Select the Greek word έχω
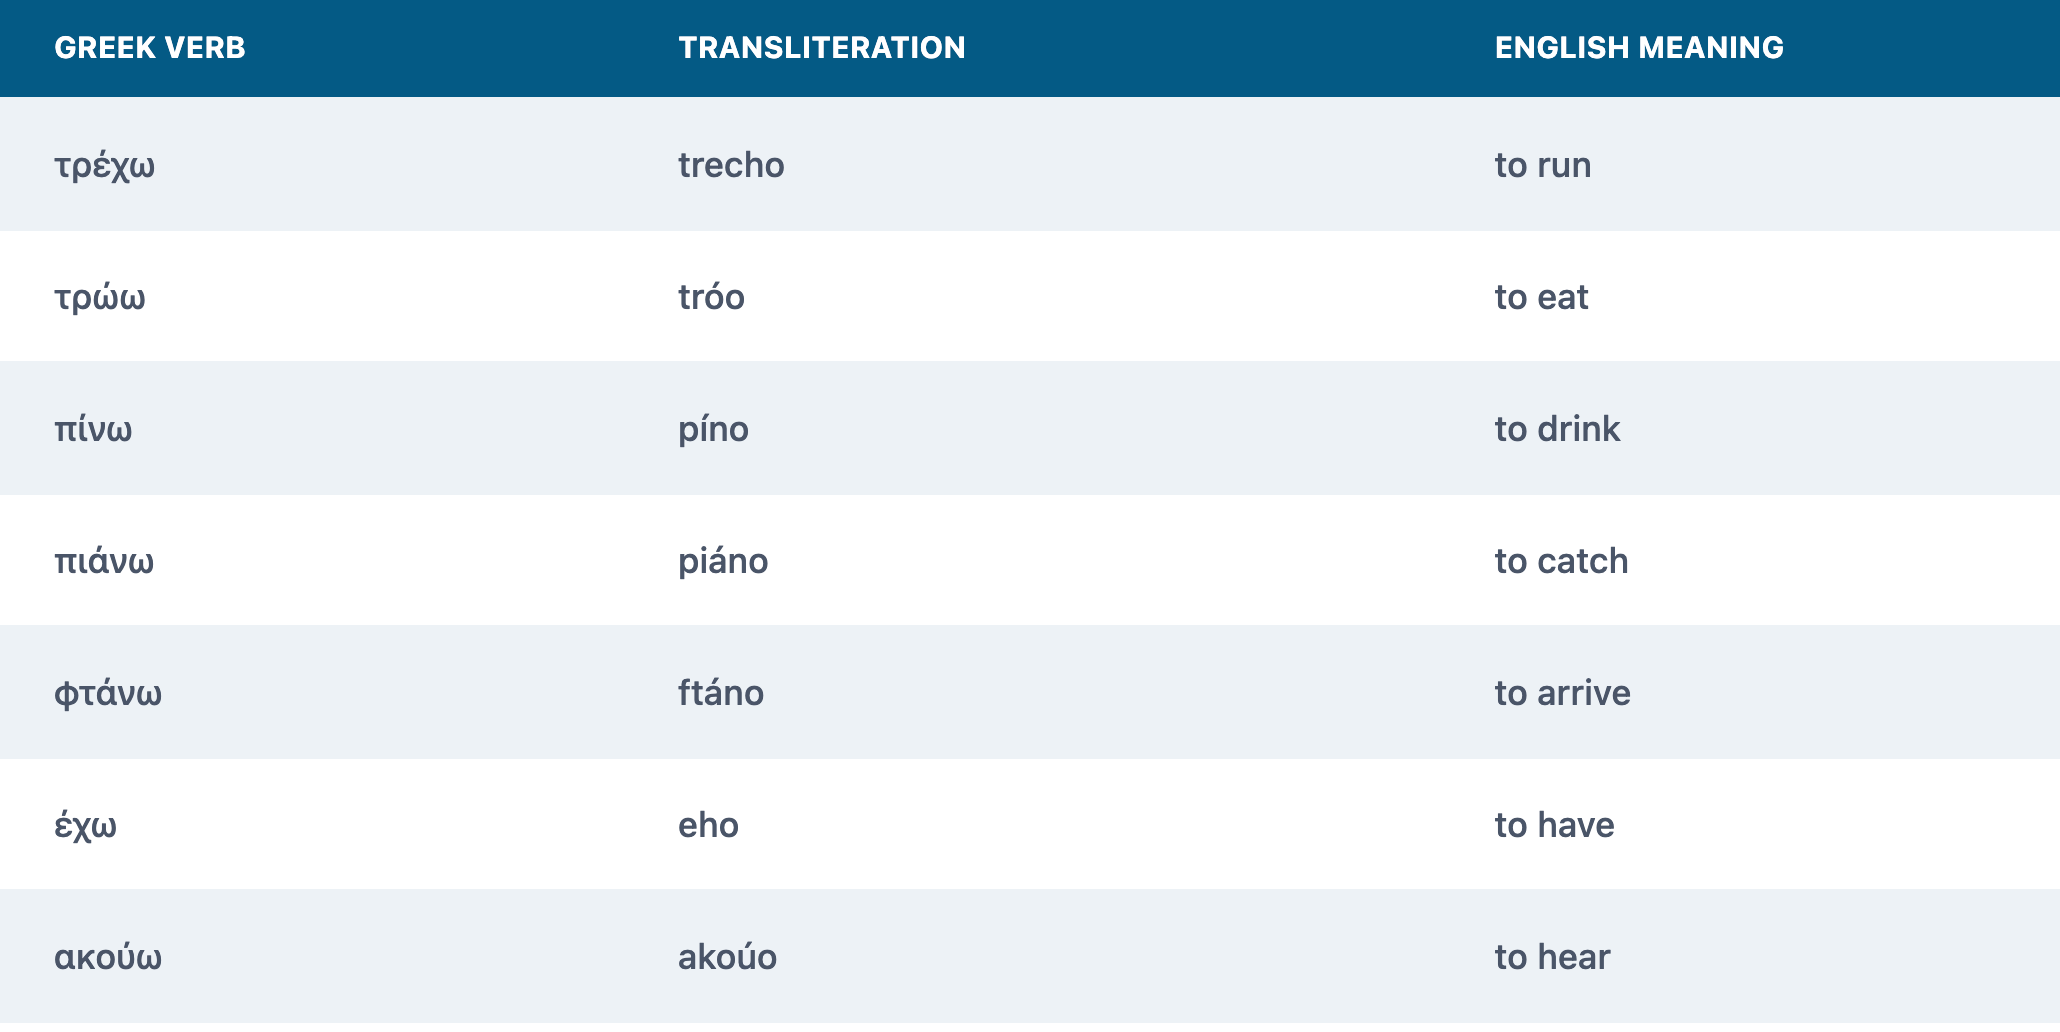Image resolution: width=2060 pixels, height=1032 pixels. (85, 826)
